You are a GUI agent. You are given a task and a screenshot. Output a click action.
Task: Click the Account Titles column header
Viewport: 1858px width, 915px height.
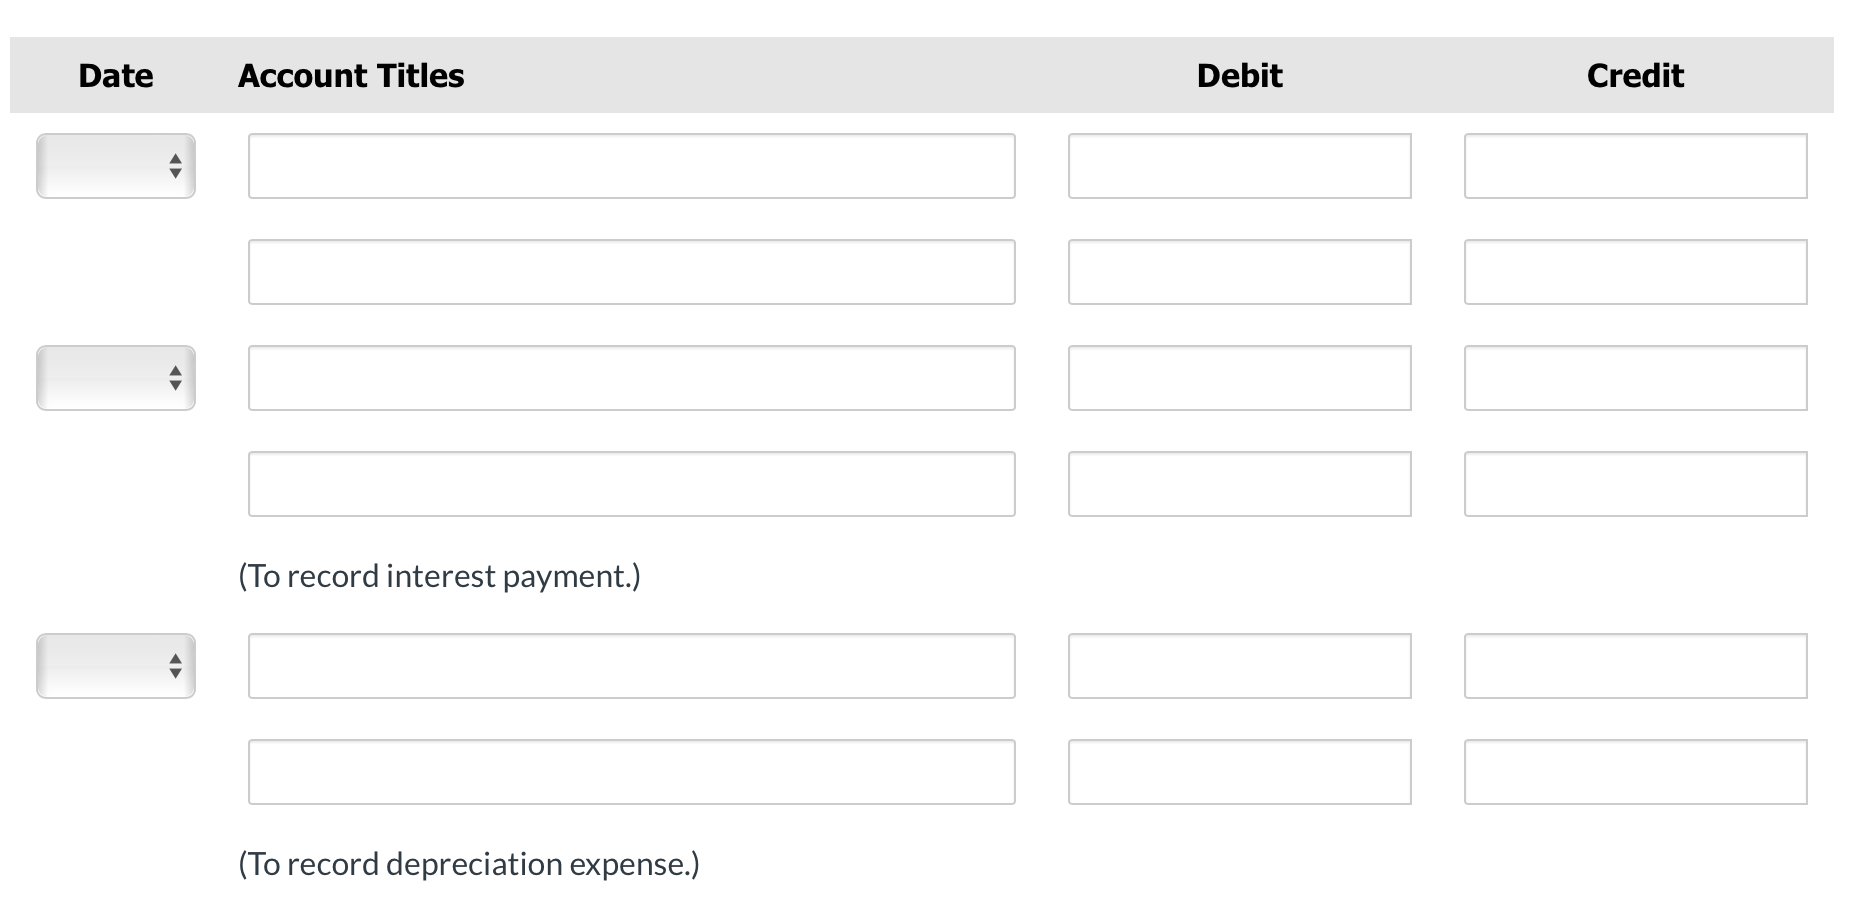[350, 75]
